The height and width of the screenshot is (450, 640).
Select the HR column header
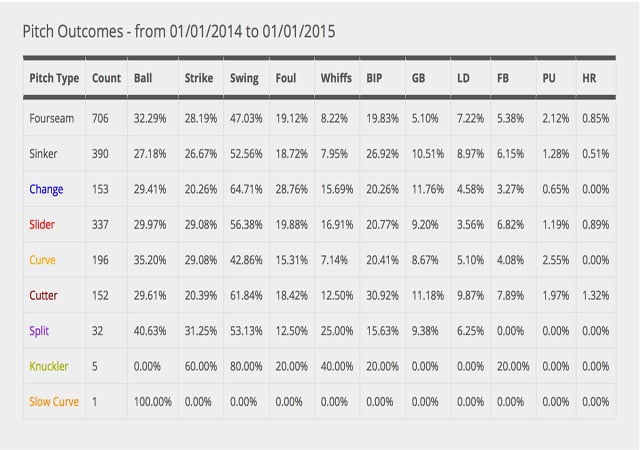[589, 78]
